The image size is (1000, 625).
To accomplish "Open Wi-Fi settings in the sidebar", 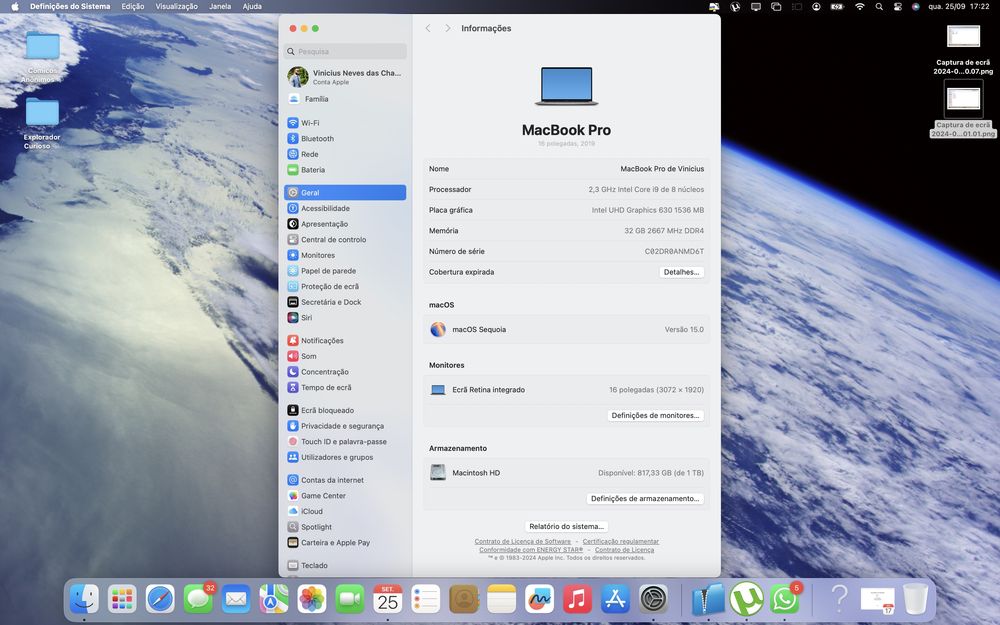I will coord(345,123).
